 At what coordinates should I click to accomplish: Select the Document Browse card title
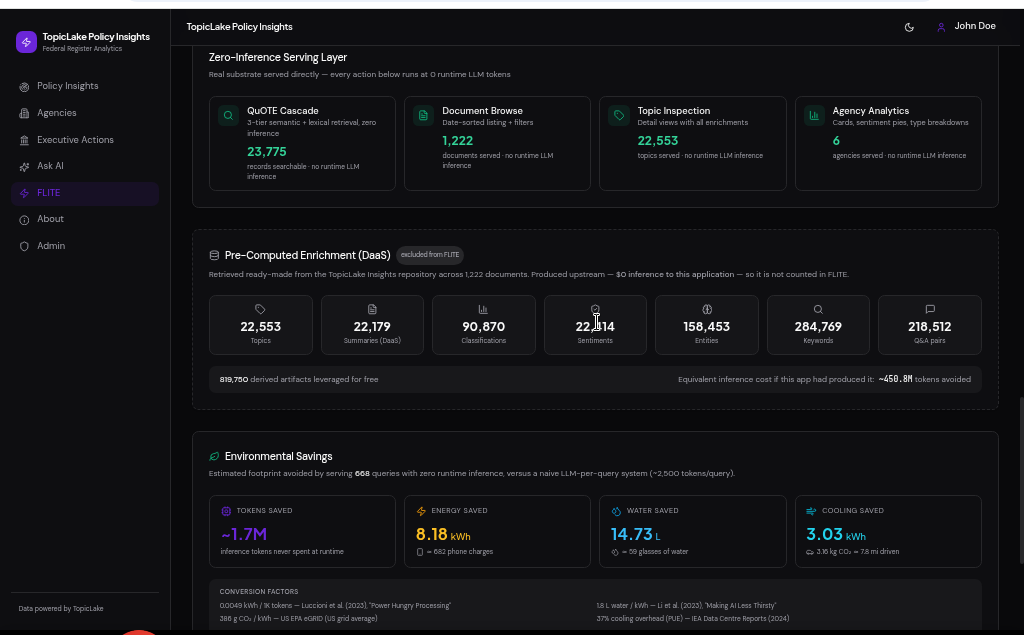tap(482, 111)
